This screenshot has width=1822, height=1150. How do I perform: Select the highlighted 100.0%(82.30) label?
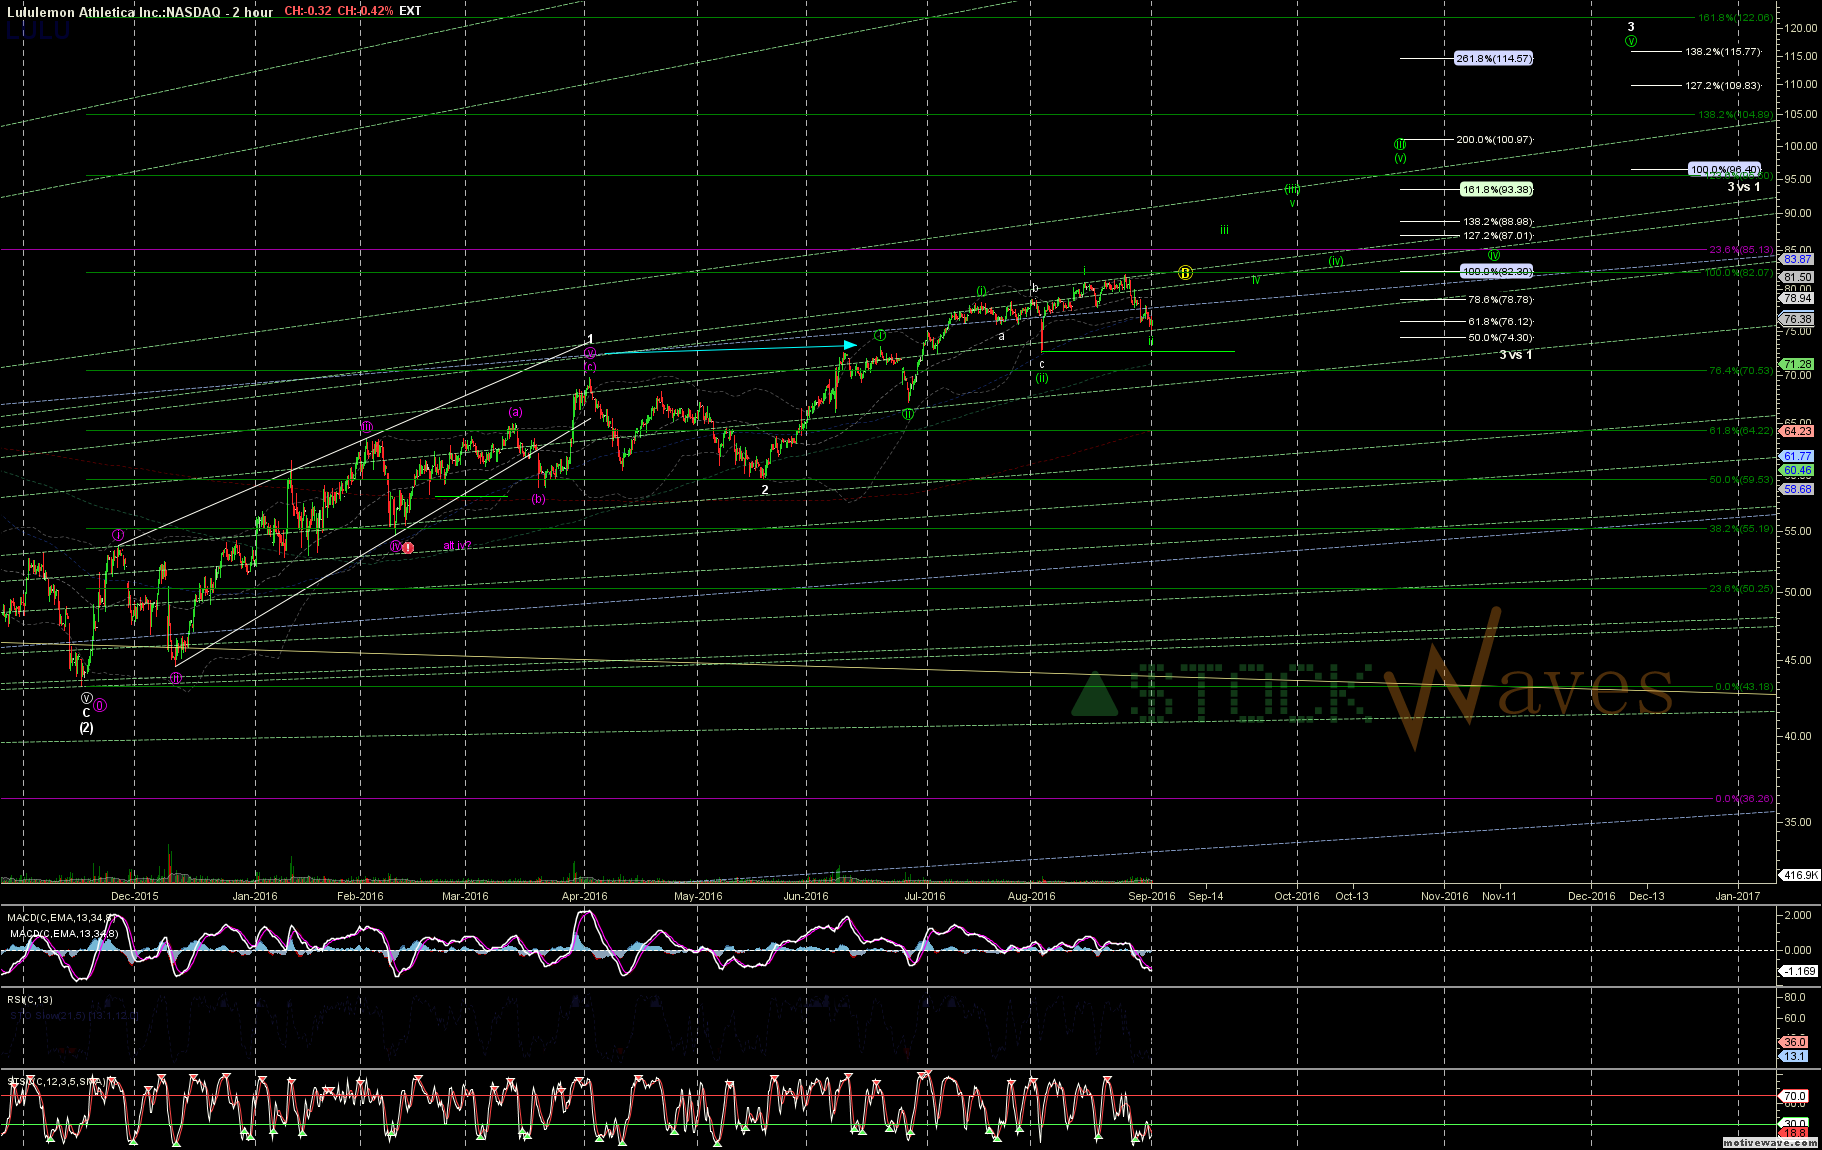[1496, 271]
